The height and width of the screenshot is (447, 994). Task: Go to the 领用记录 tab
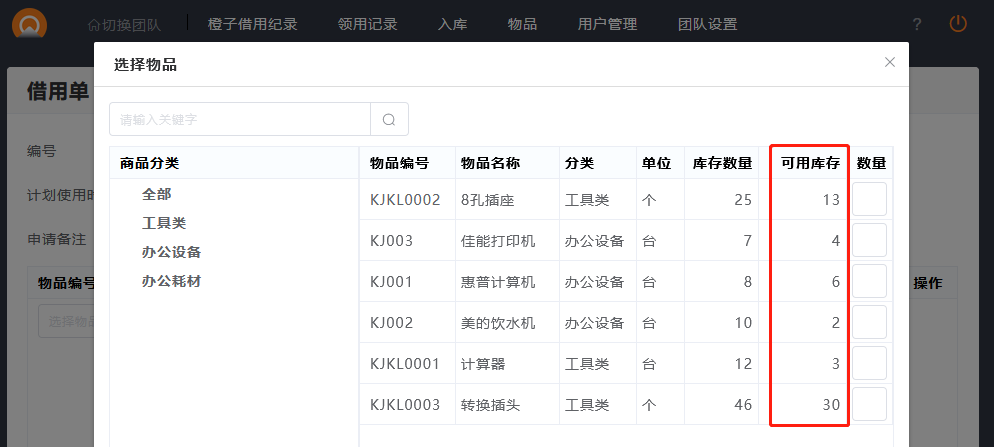click(367, 24)
